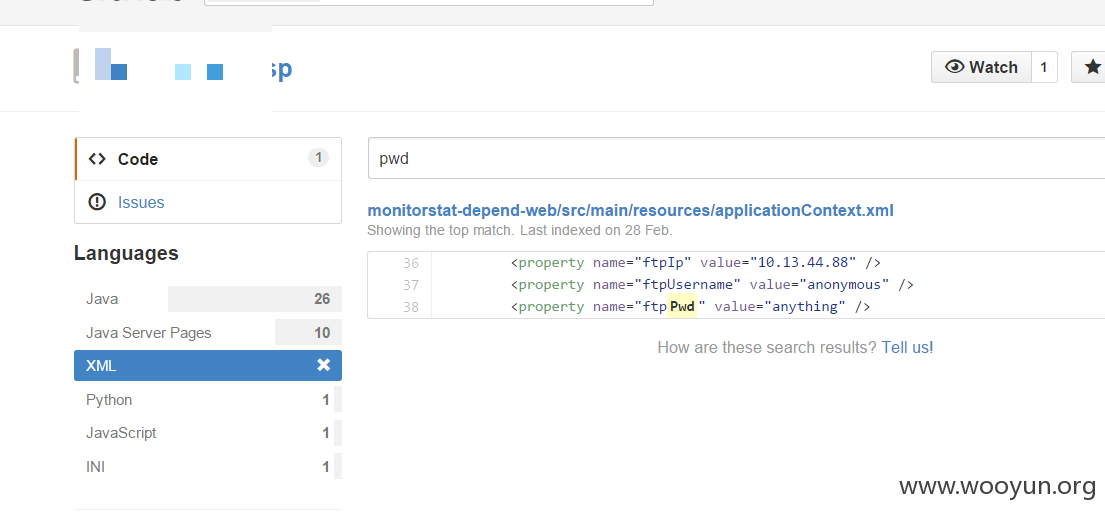Click the code brackets icon beside Code

click(97, 159)
